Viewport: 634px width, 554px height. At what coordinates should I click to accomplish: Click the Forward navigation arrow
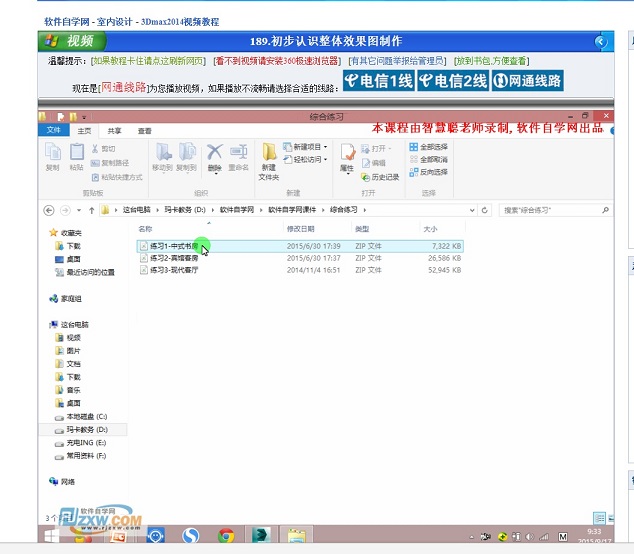(x=65, y=210)
